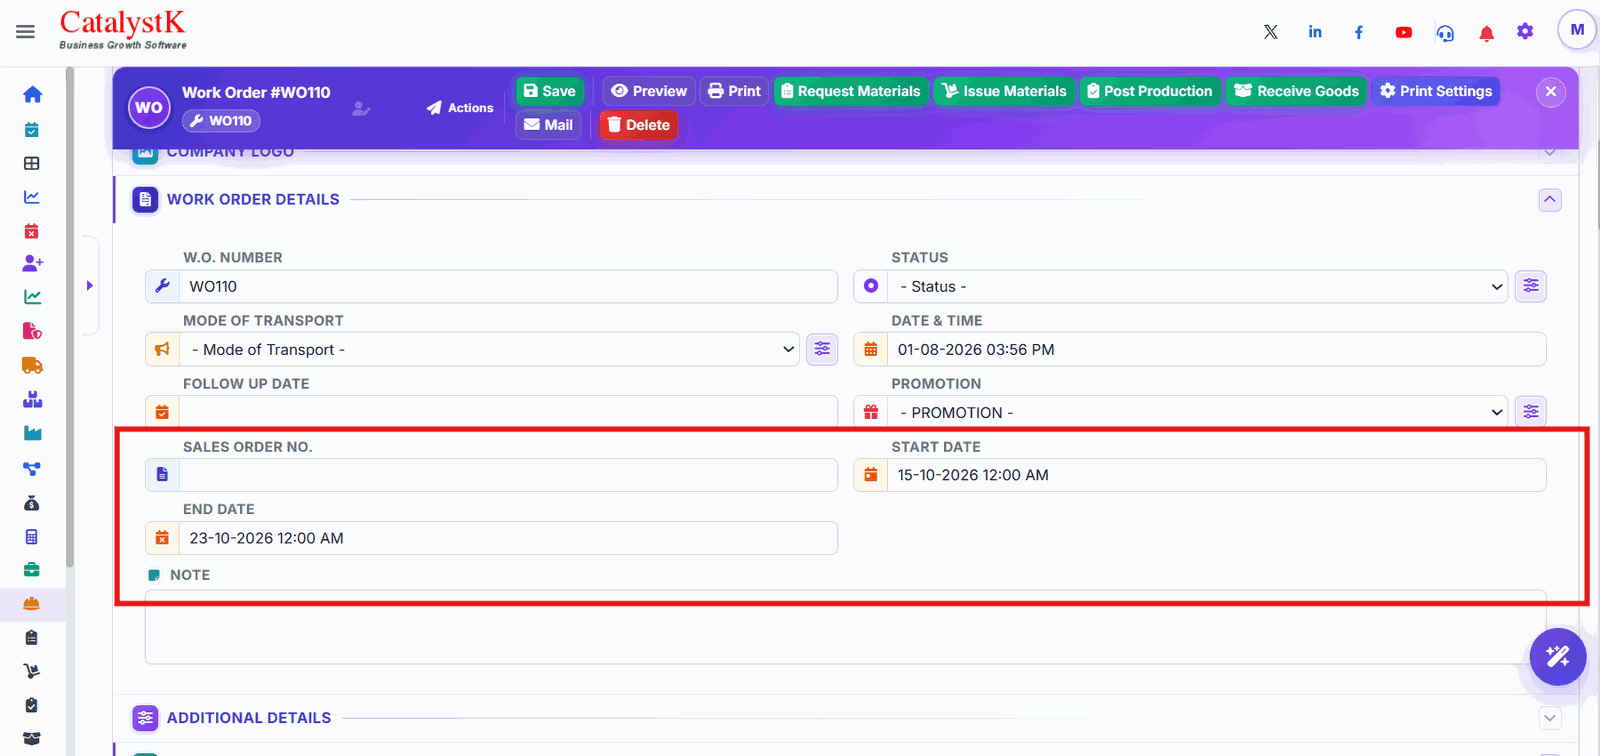Open the Actions menu
This screenshot has height=756, width=1600.
[x=460, y=108]
